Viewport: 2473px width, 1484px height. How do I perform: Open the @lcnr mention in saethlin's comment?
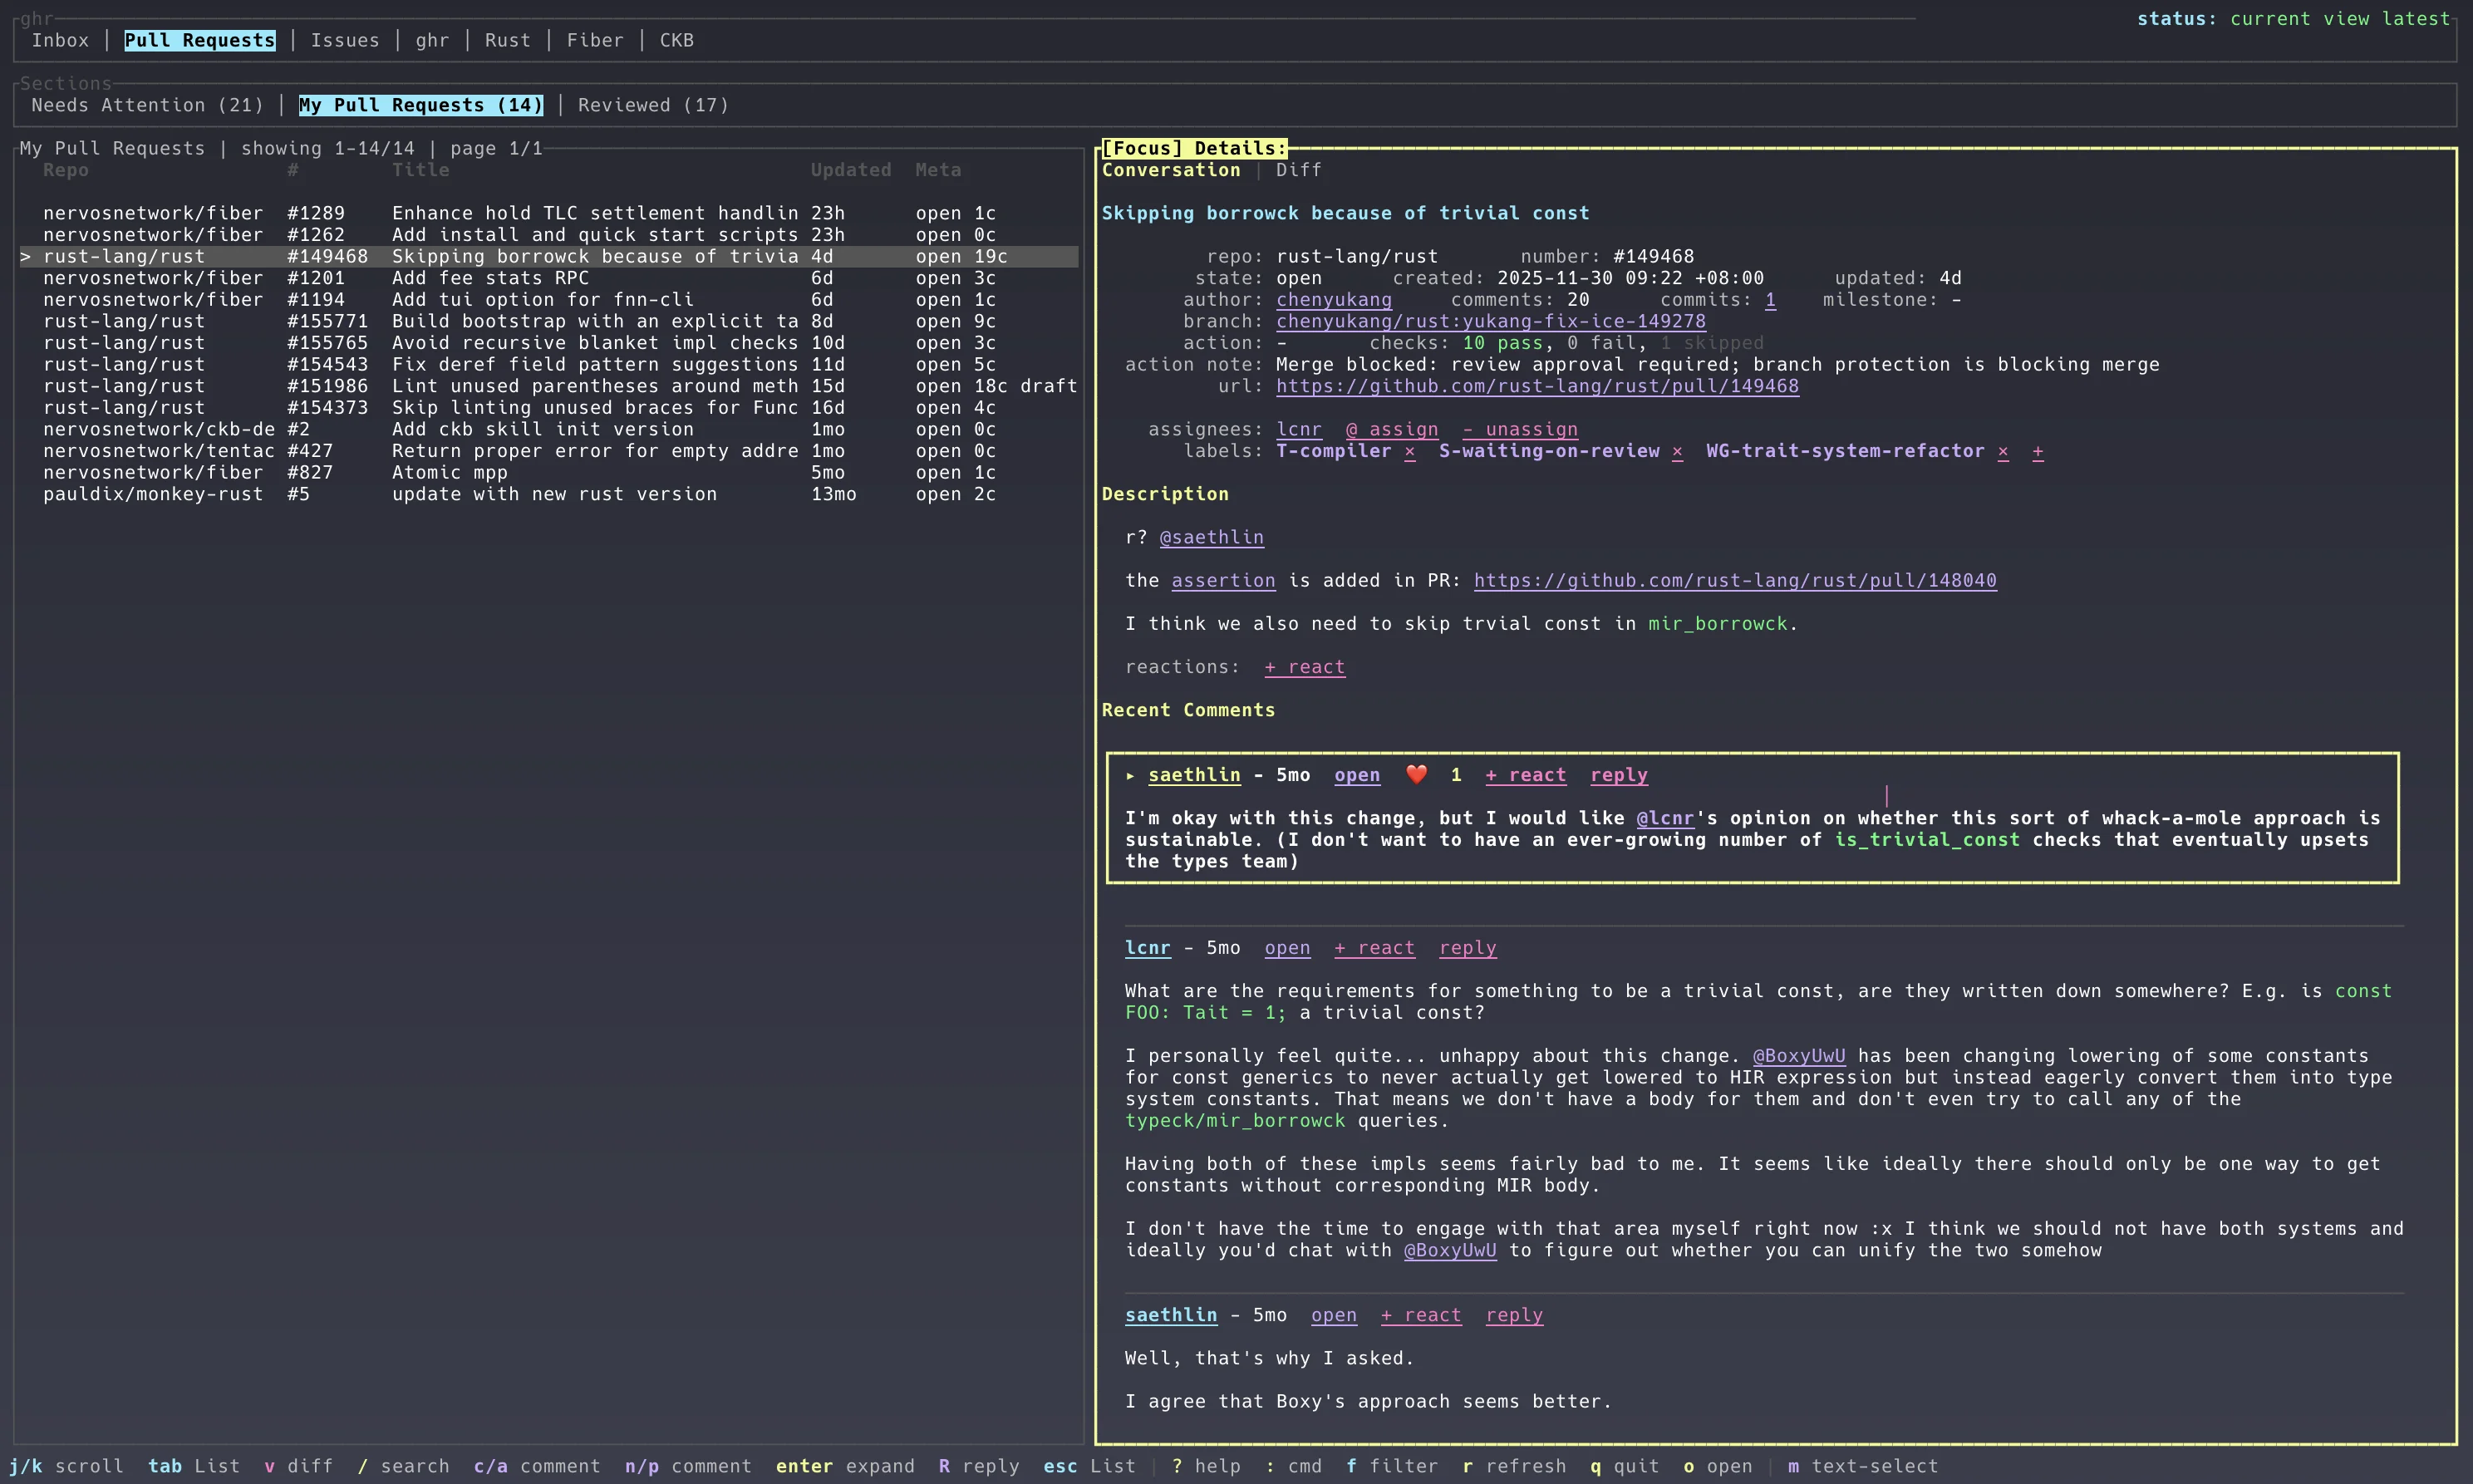1665,818
